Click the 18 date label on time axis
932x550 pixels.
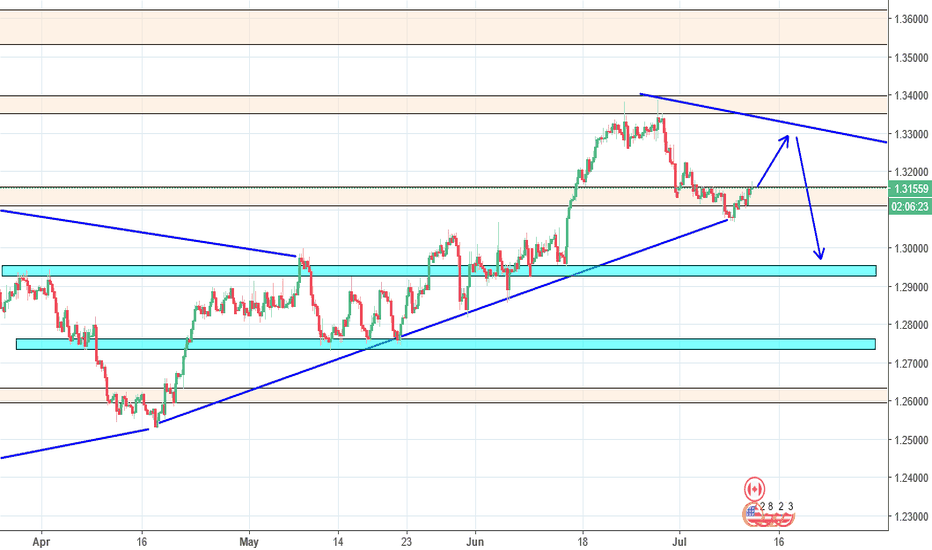click(582, 542)
